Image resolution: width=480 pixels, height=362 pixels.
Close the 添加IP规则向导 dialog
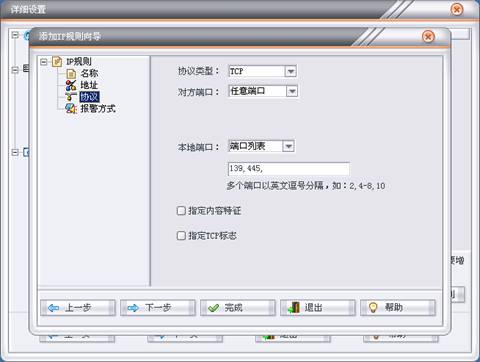(x=428, y=36)
